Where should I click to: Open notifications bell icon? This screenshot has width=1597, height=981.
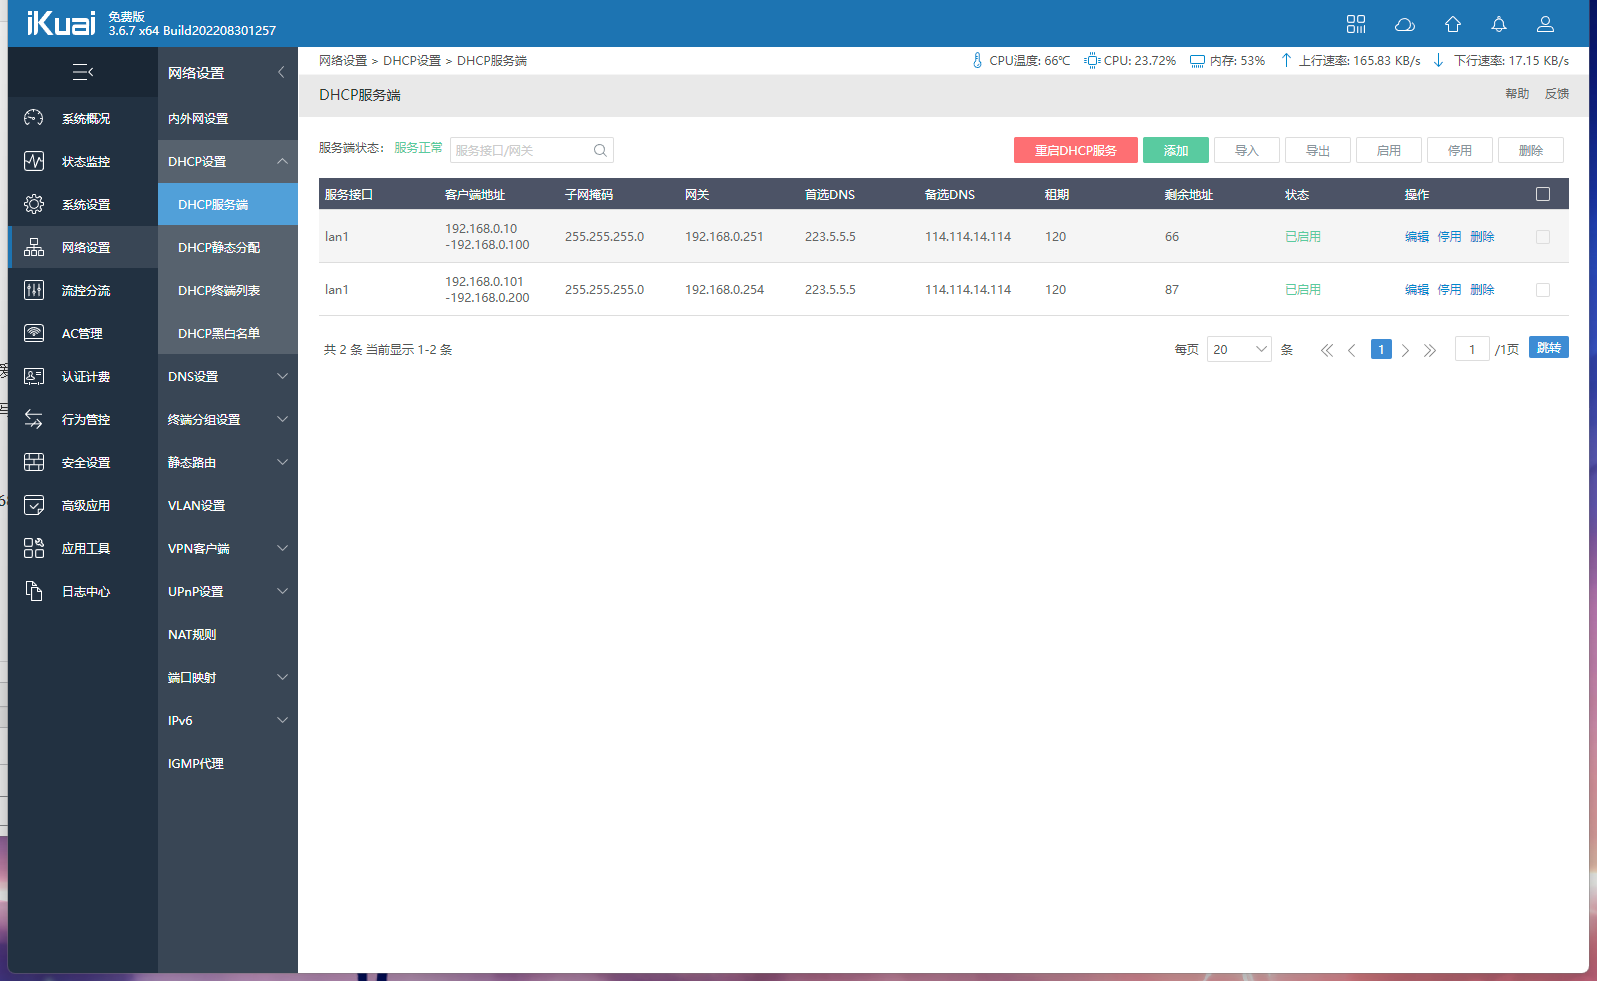point(1499,24)
